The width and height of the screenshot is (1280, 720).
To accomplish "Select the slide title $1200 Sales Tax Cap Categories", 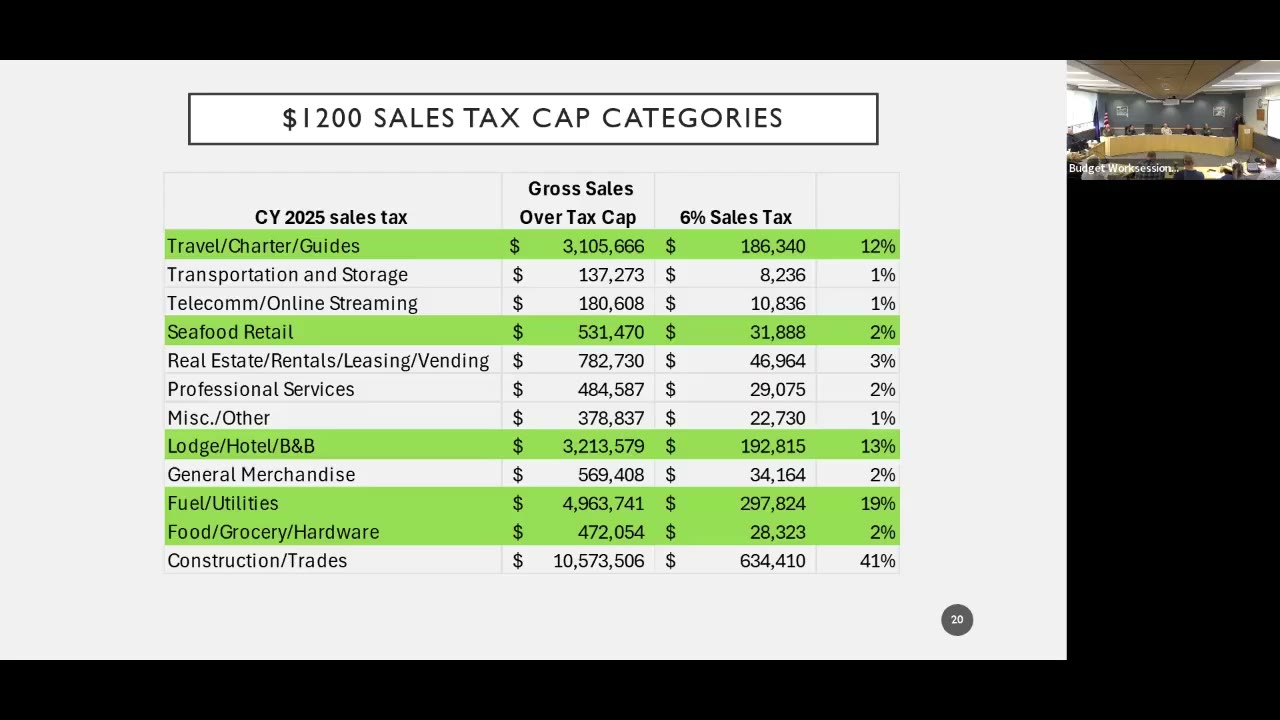I will [x=533, y=119].
